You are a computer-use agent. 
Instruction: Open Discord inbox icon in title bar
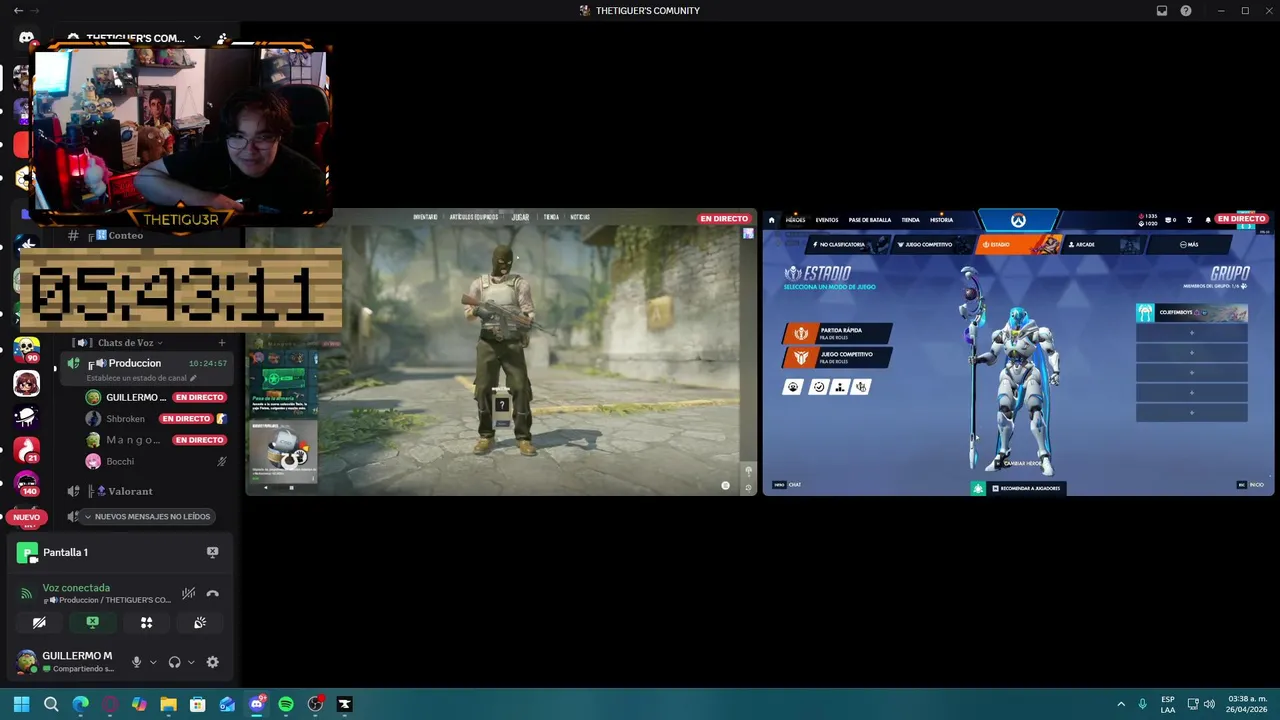pos(1162,11)
